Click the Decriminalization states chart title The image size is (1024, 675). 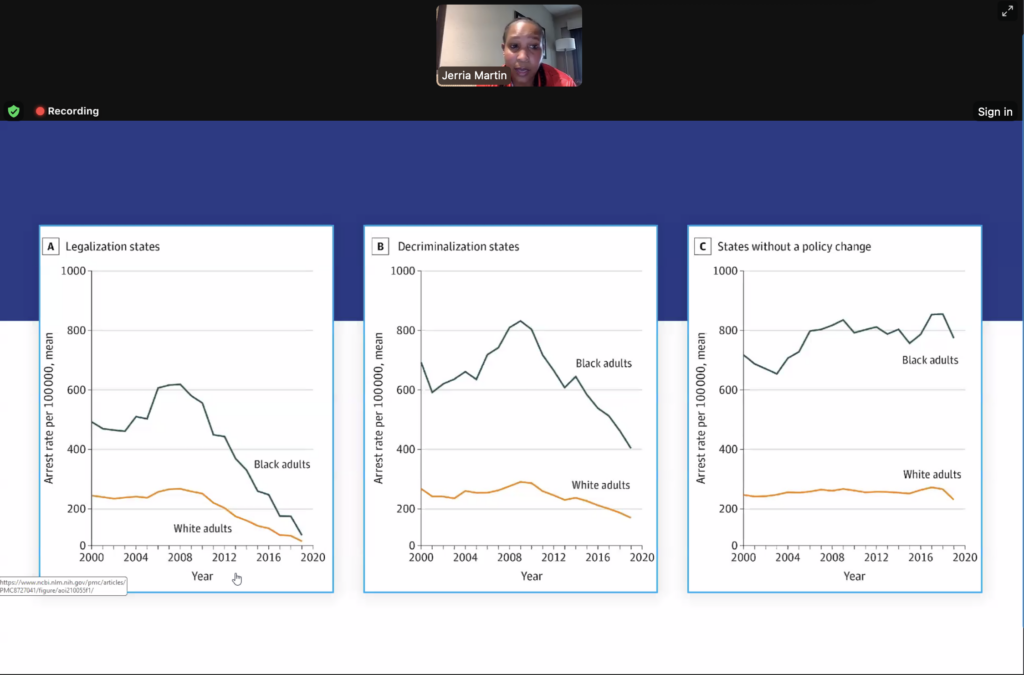coord(458,246)
